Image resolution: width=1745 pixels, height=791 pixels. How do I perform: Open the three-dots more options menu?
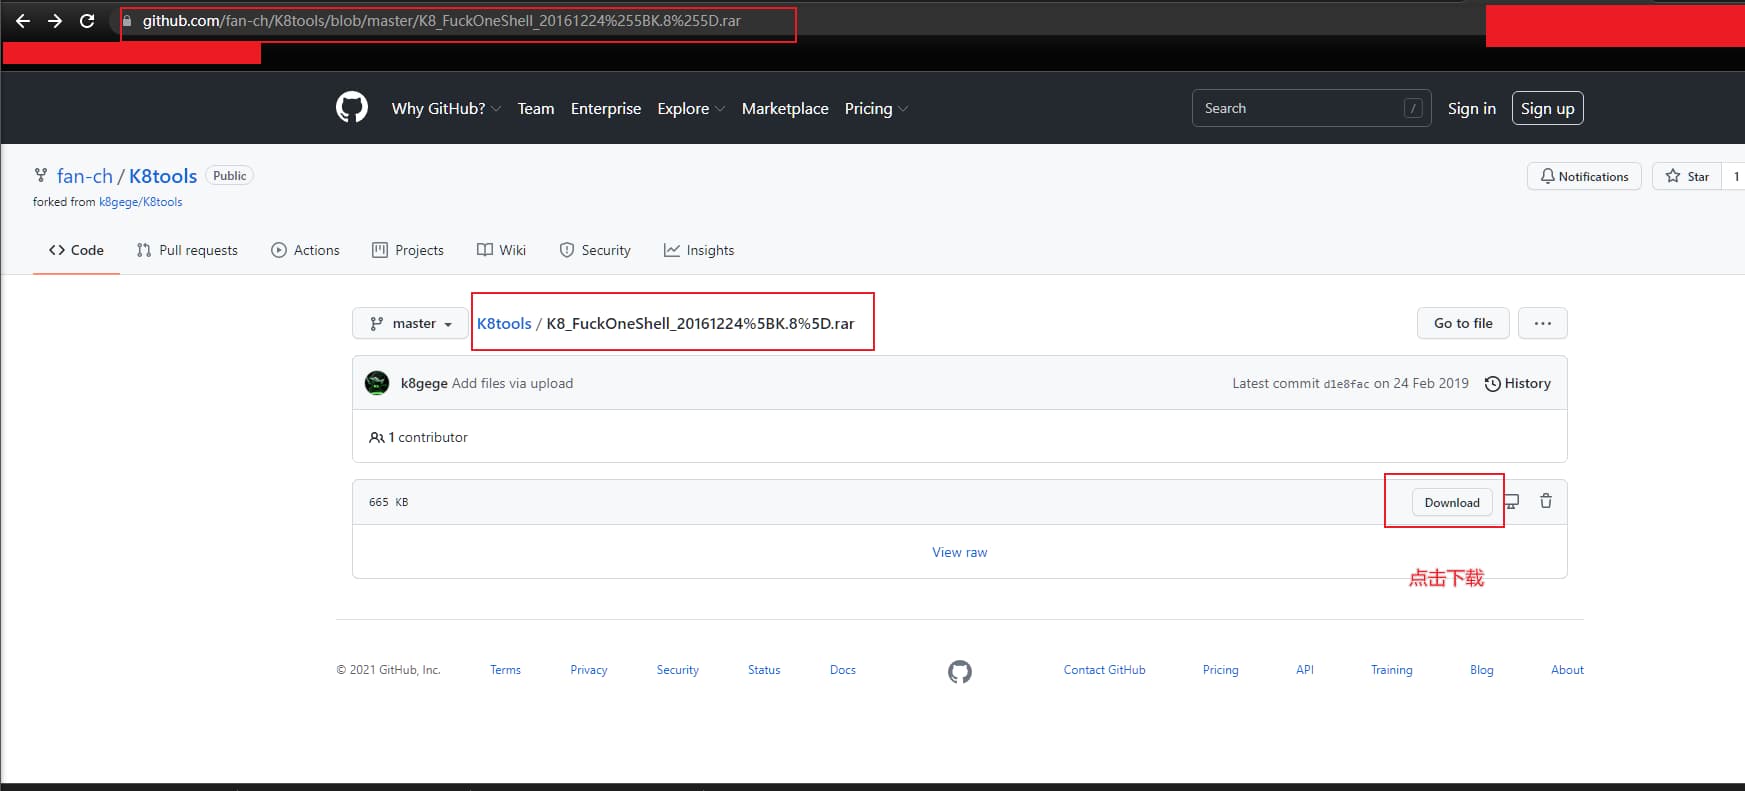coord(1543,323)
